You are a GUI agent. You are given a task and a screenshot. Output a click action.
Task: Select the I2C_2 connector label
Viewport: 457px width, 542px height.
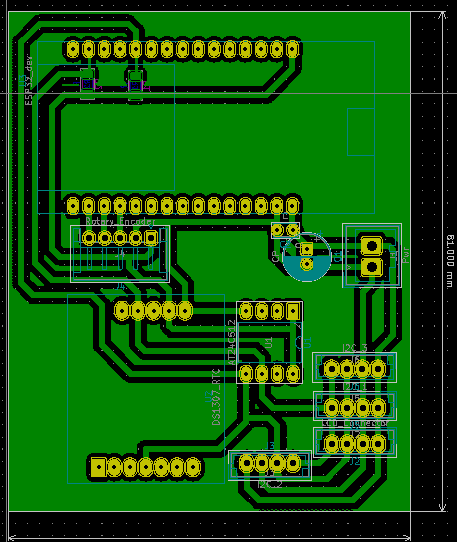[x=270, y=485]
